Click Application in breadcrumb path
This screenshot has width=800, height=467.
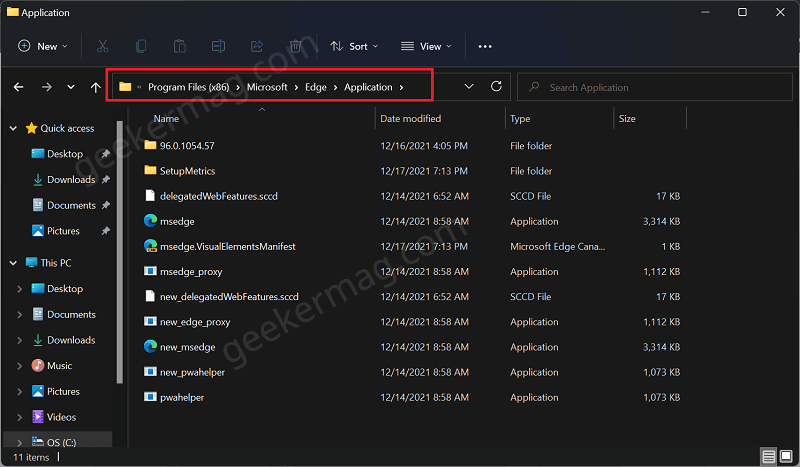(x=368, y=87)
